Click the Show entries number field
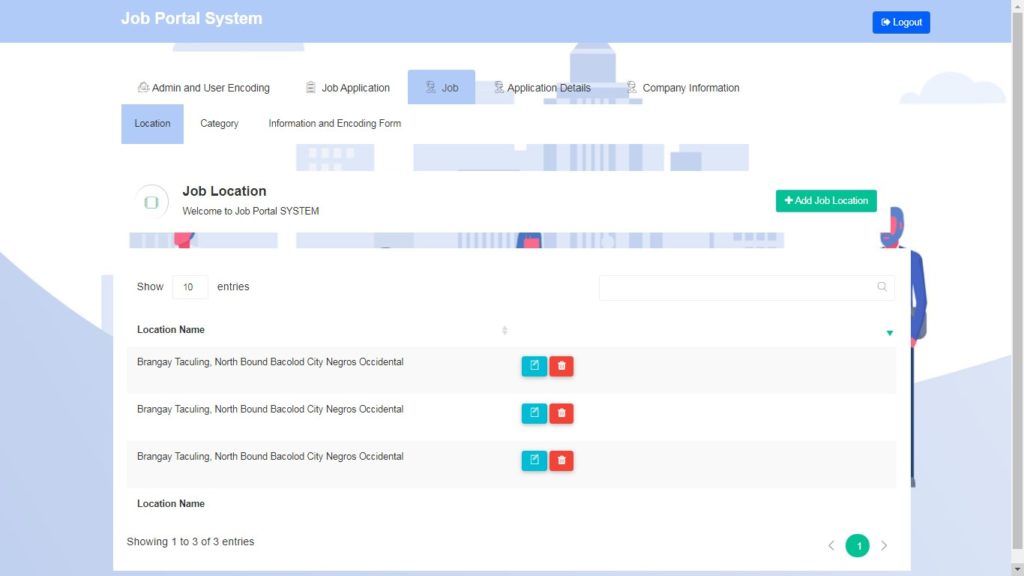This screenshot has width=1024, height=576. click(189, 287)
